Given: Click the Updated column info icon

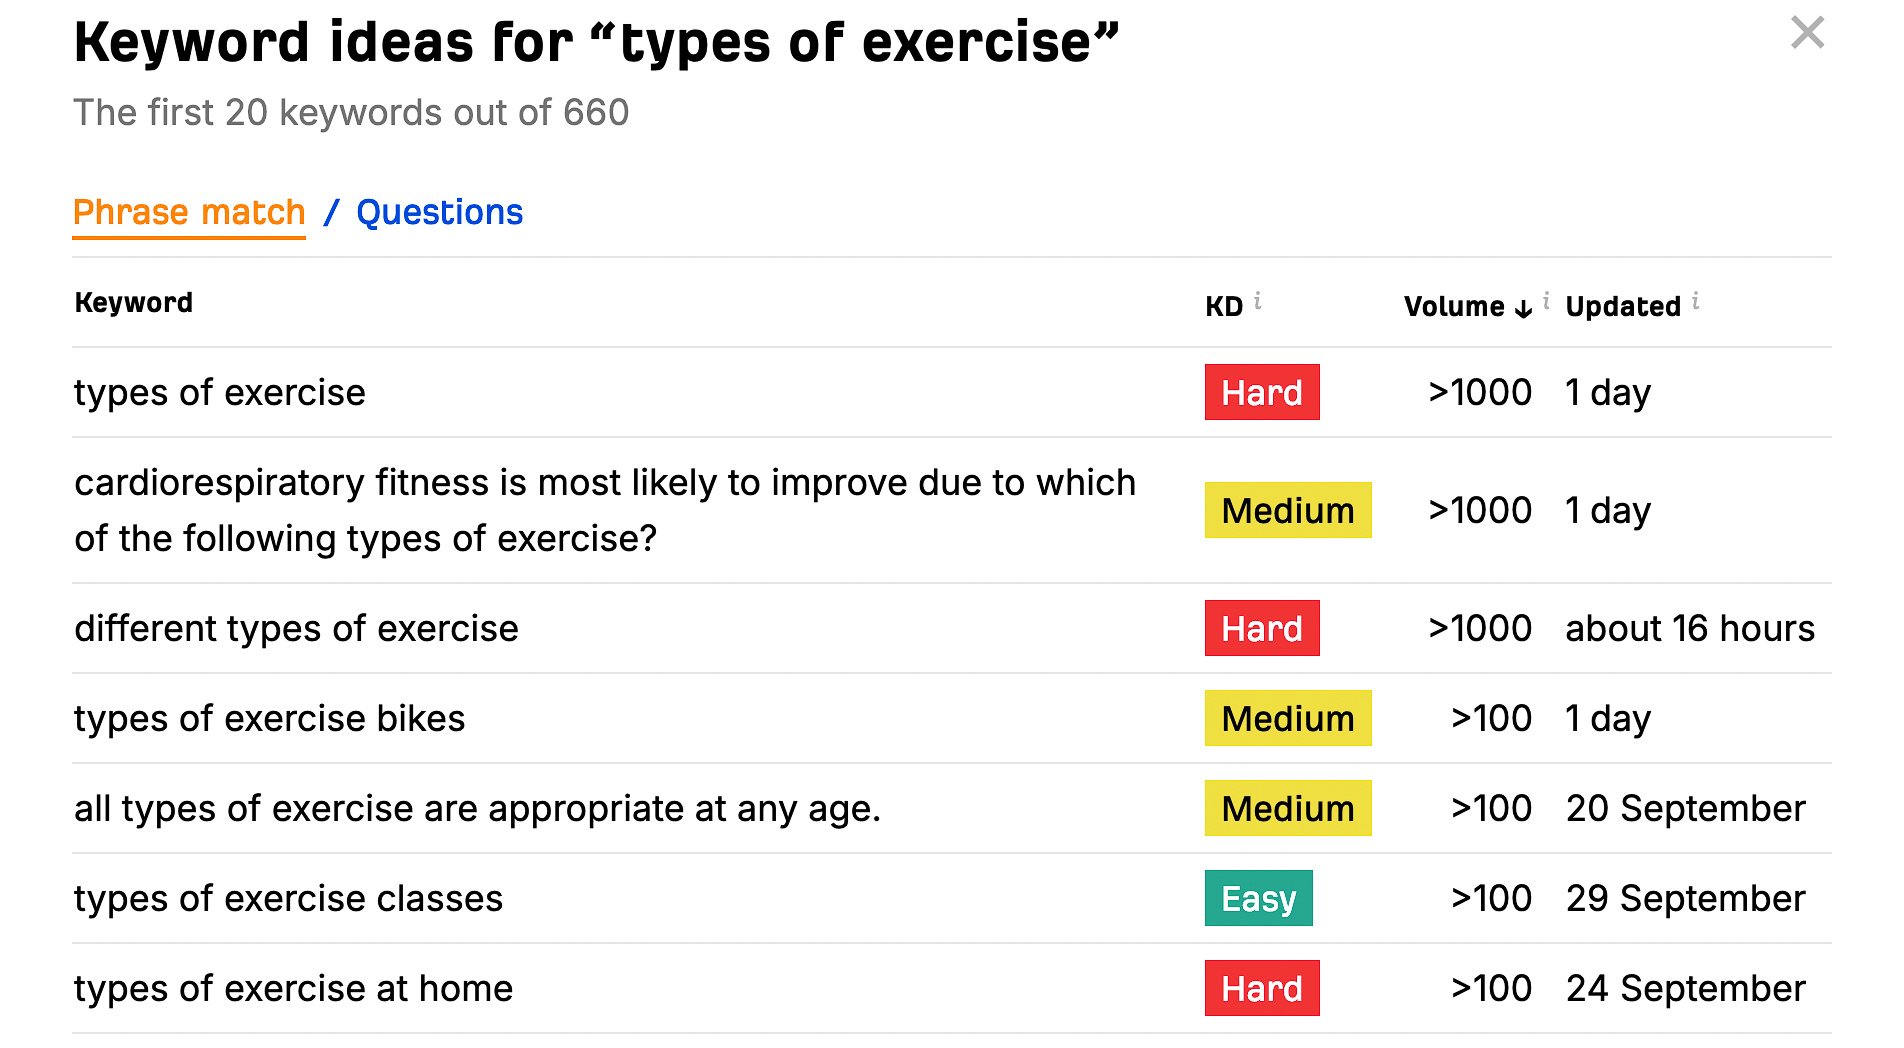Looking at the screenshot, I should coord(1695,300).
